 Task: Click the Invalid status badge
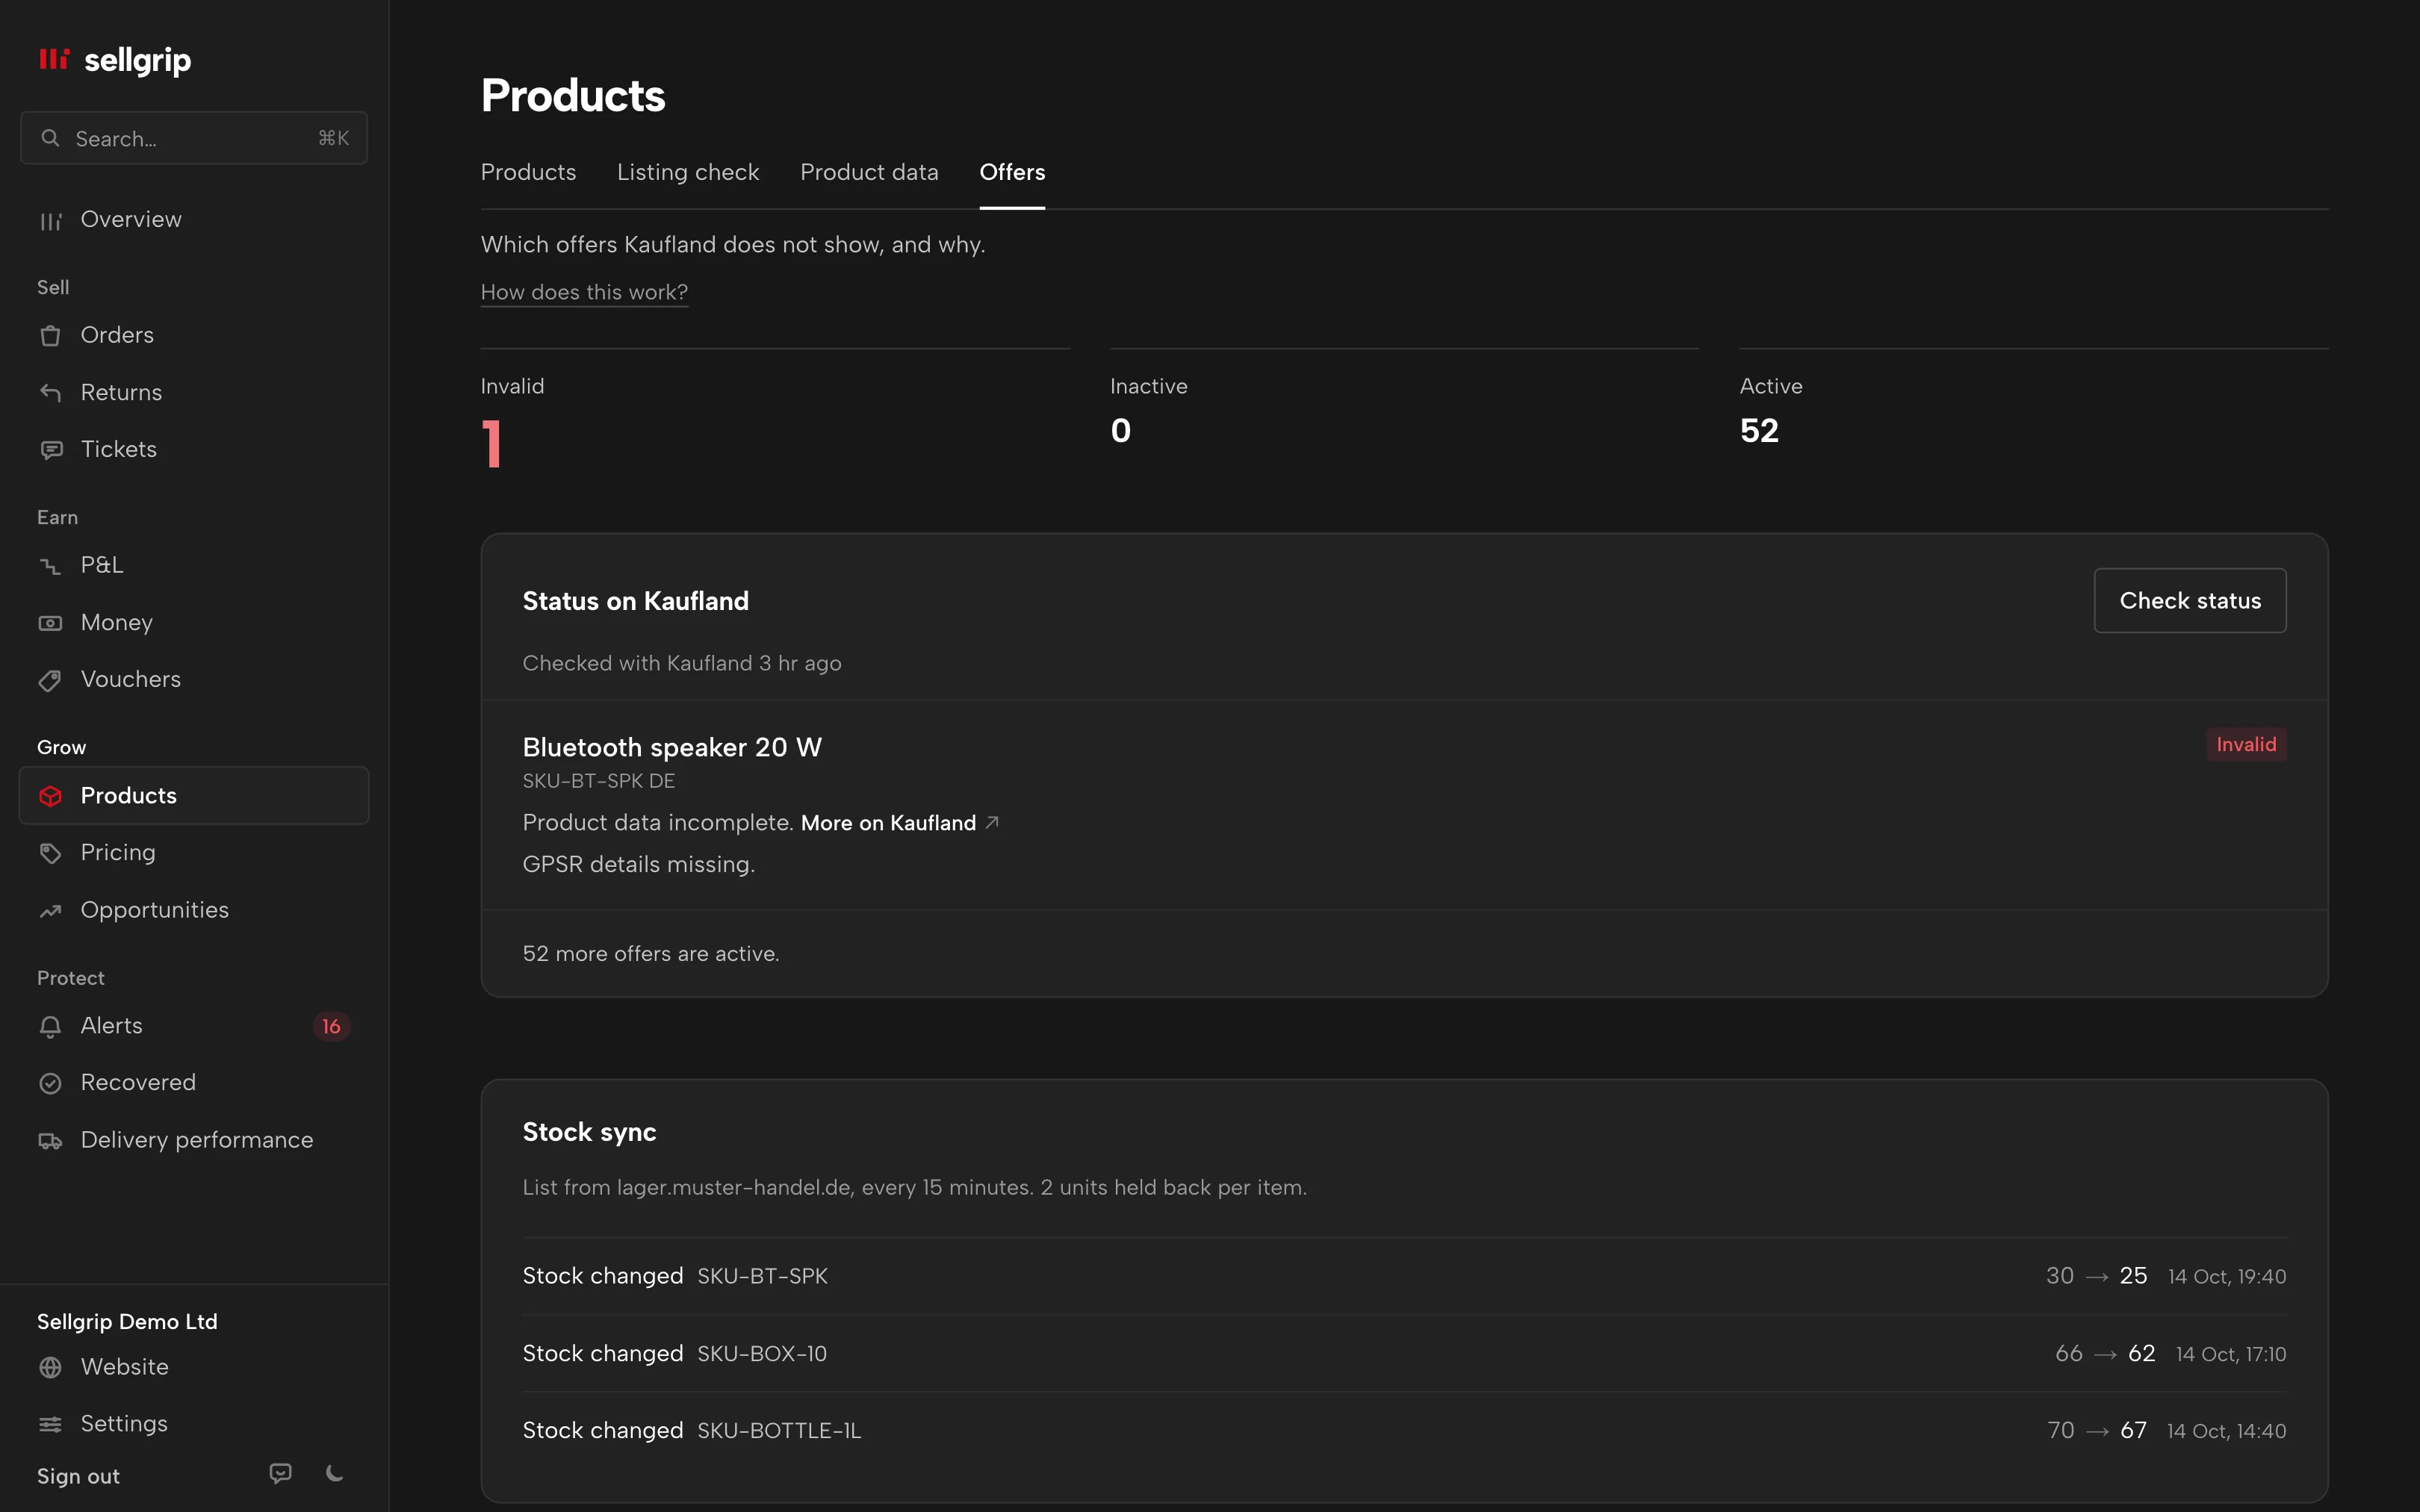pos(2246,744)
